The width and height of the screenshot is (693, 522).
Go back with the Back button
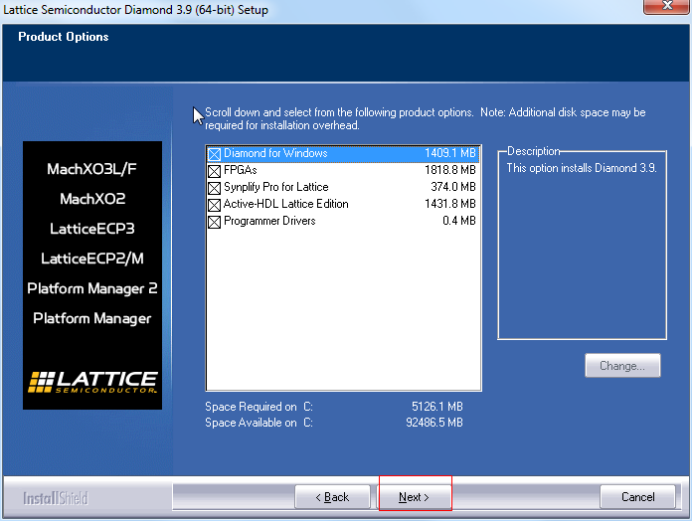click(x=332, y=497)
